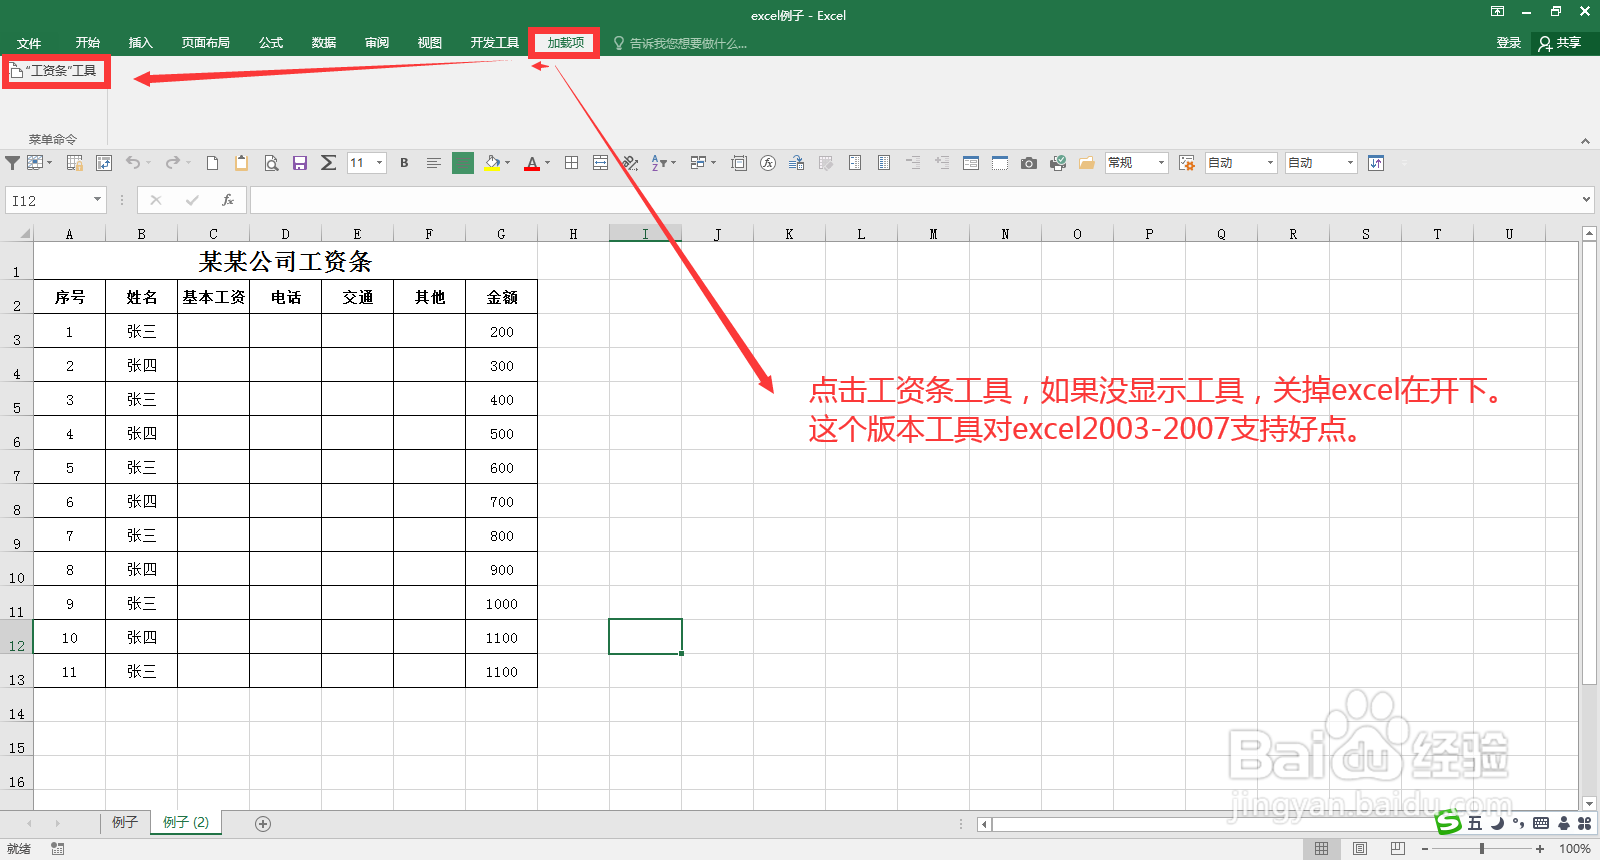
Task: Click the sort A-Z filter icon
Action: 660,163
